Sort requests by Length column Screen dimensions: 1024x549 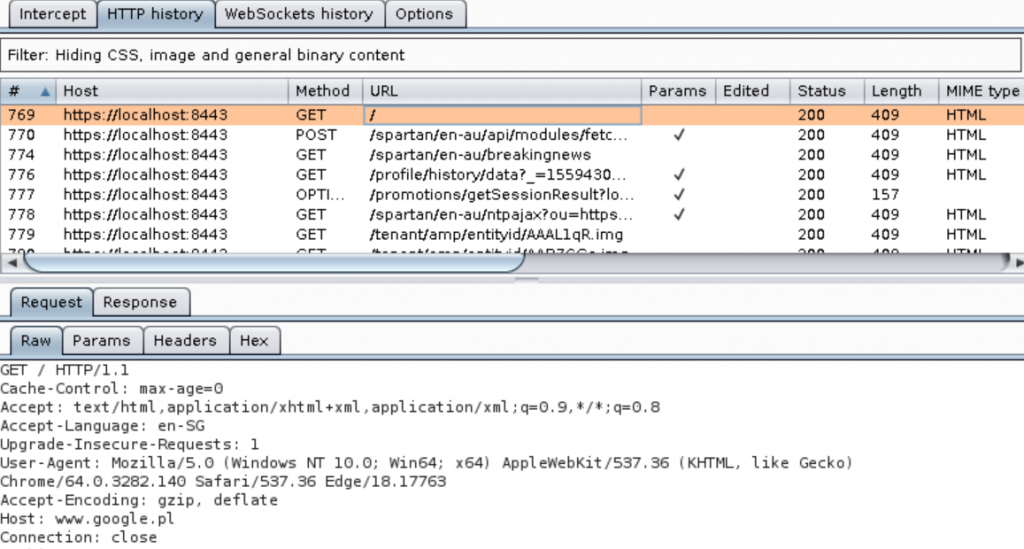tap(896, 91)
